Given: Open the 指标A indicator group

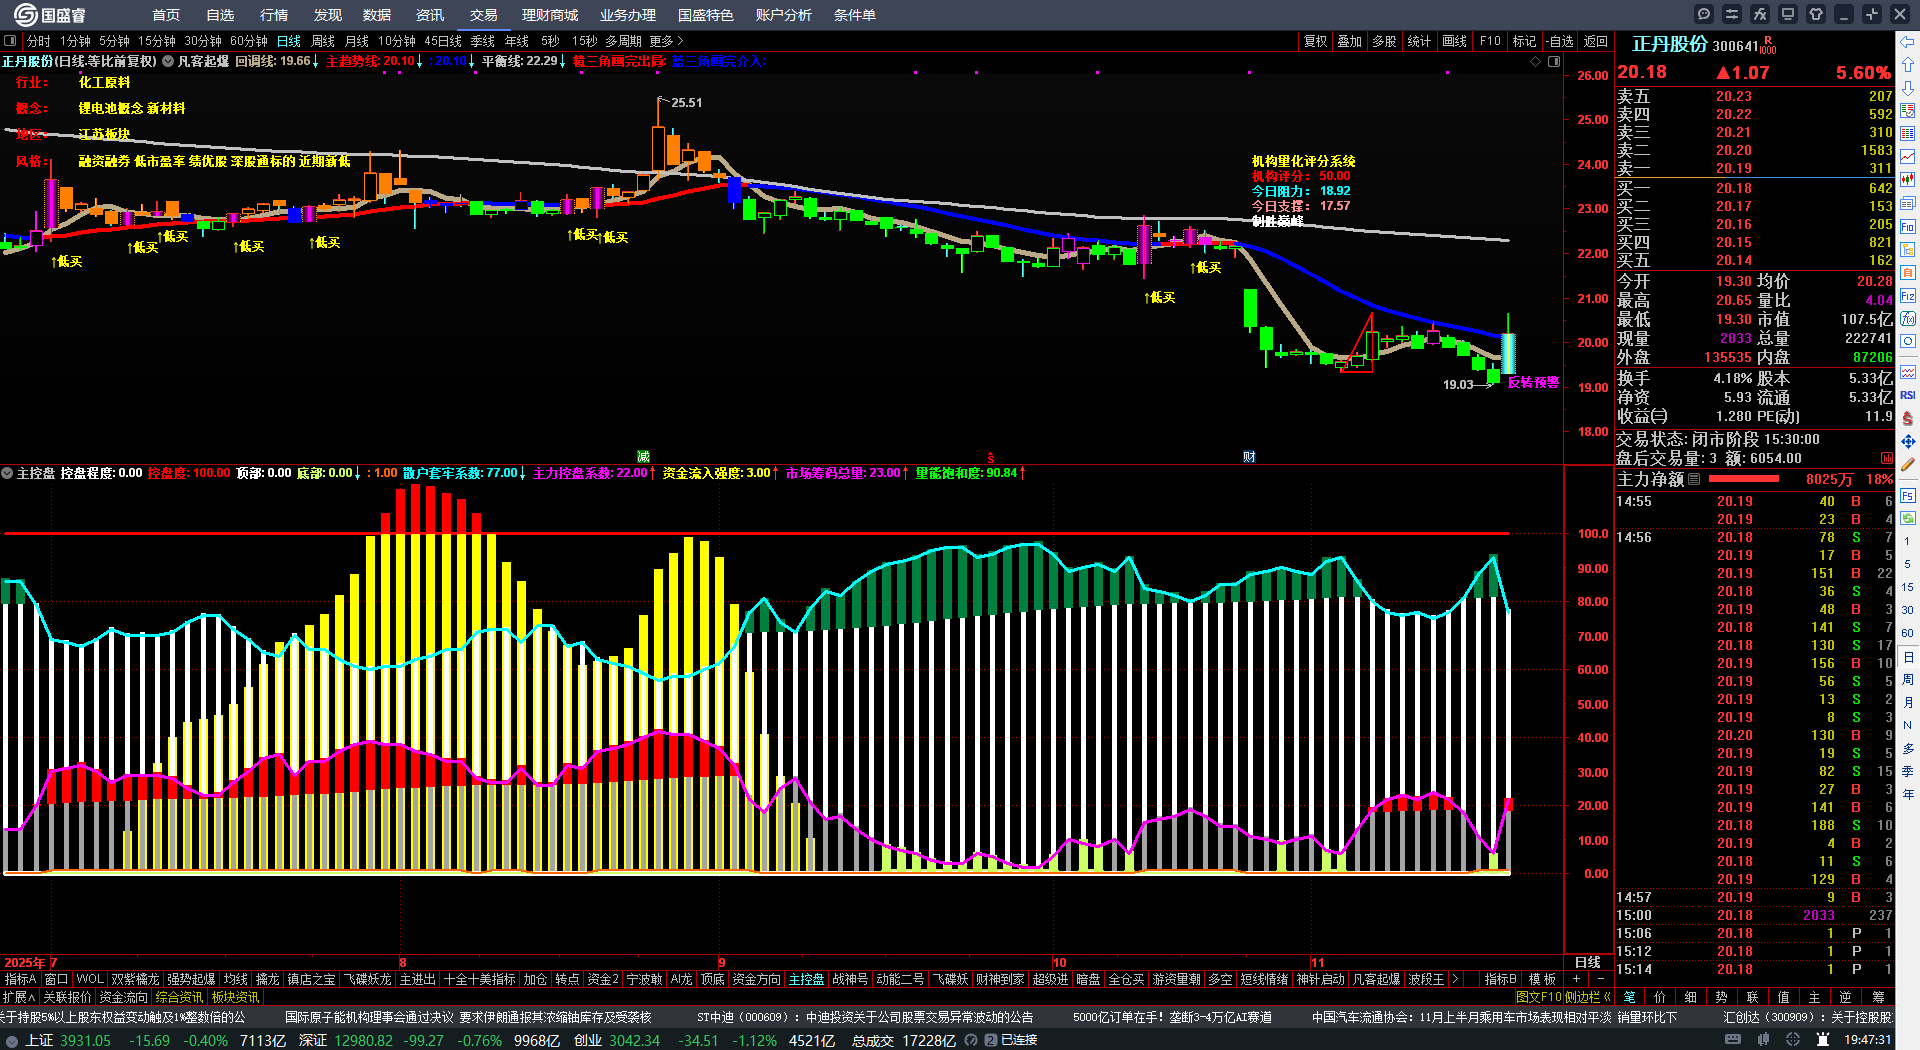Looking at the screenshot, I should (20, 979).
